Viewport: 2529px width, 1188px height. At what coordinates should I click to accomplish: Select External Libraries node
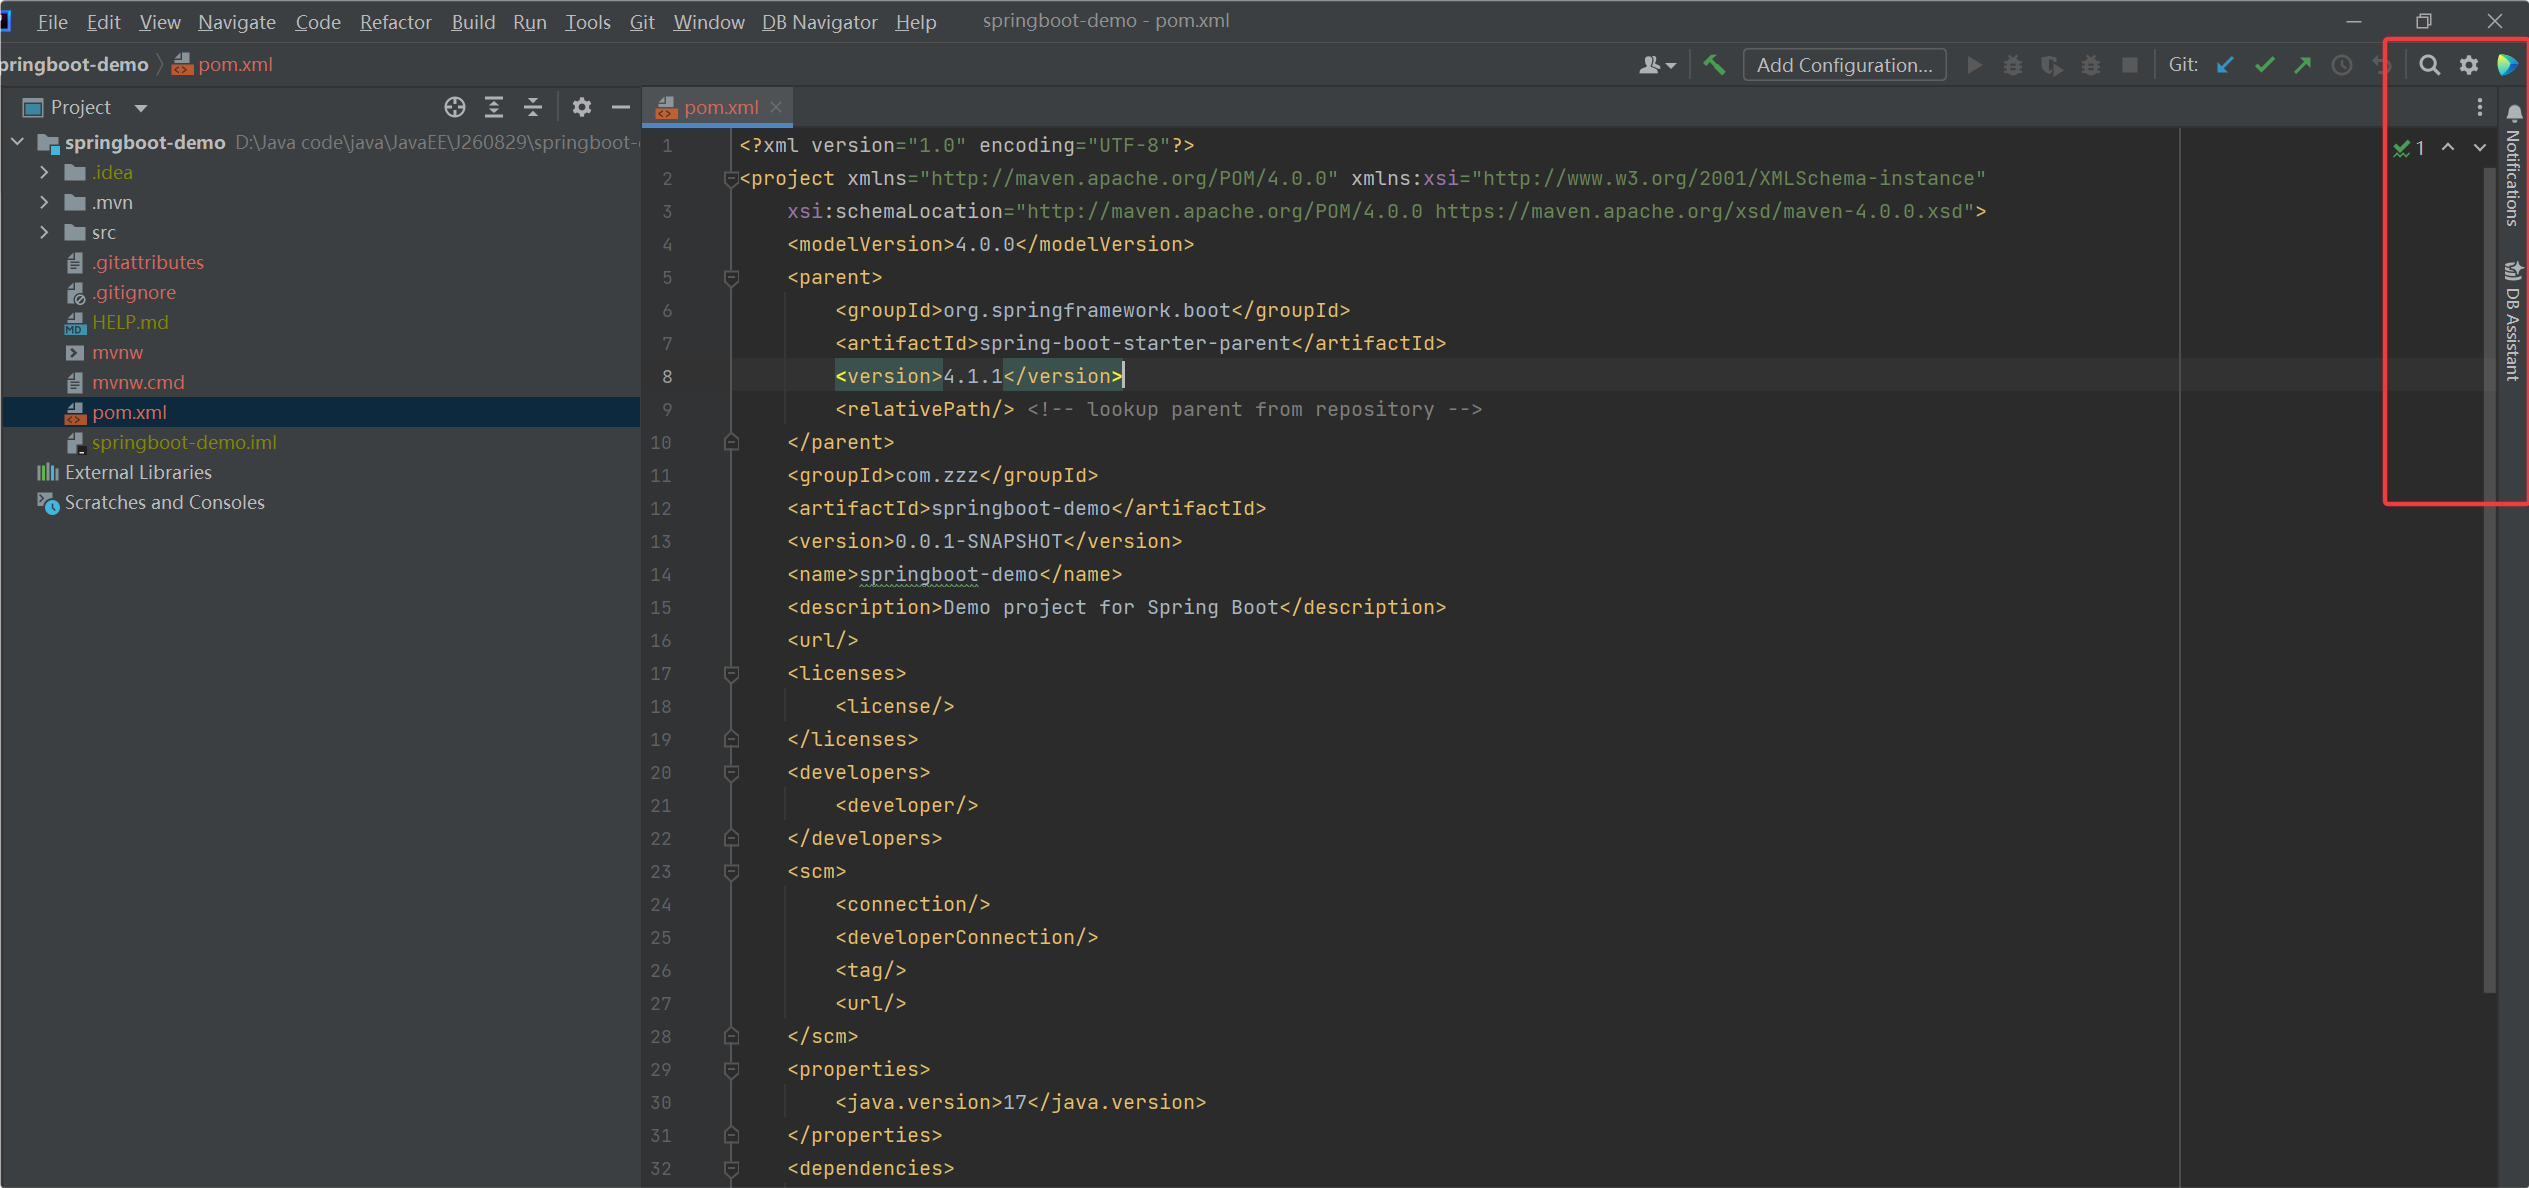point(138,472)
